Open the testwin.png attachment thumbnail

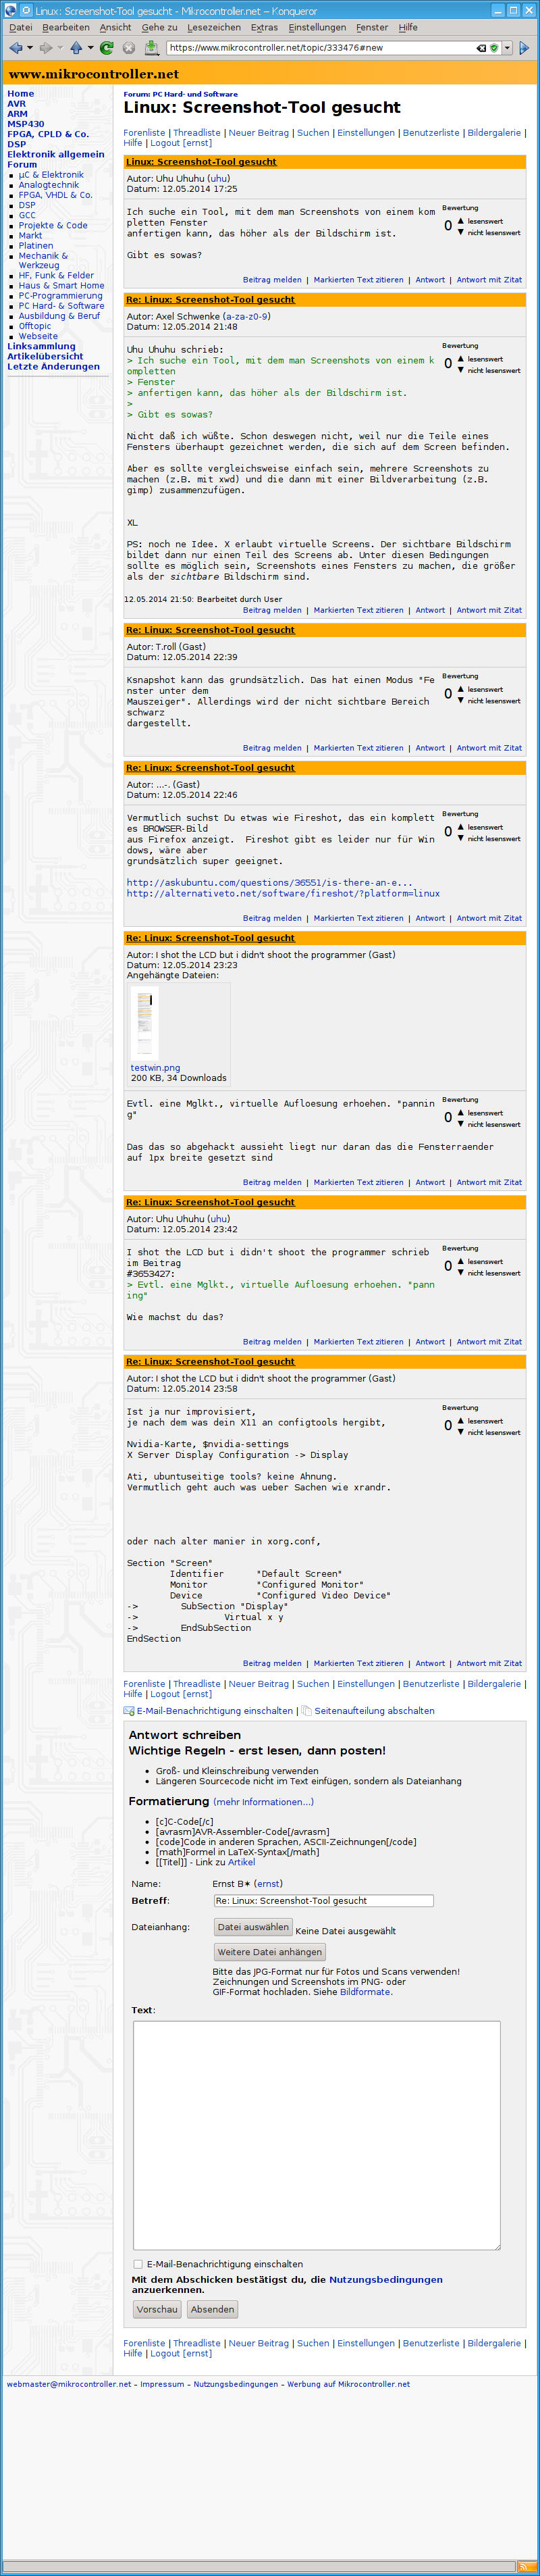145,1023
